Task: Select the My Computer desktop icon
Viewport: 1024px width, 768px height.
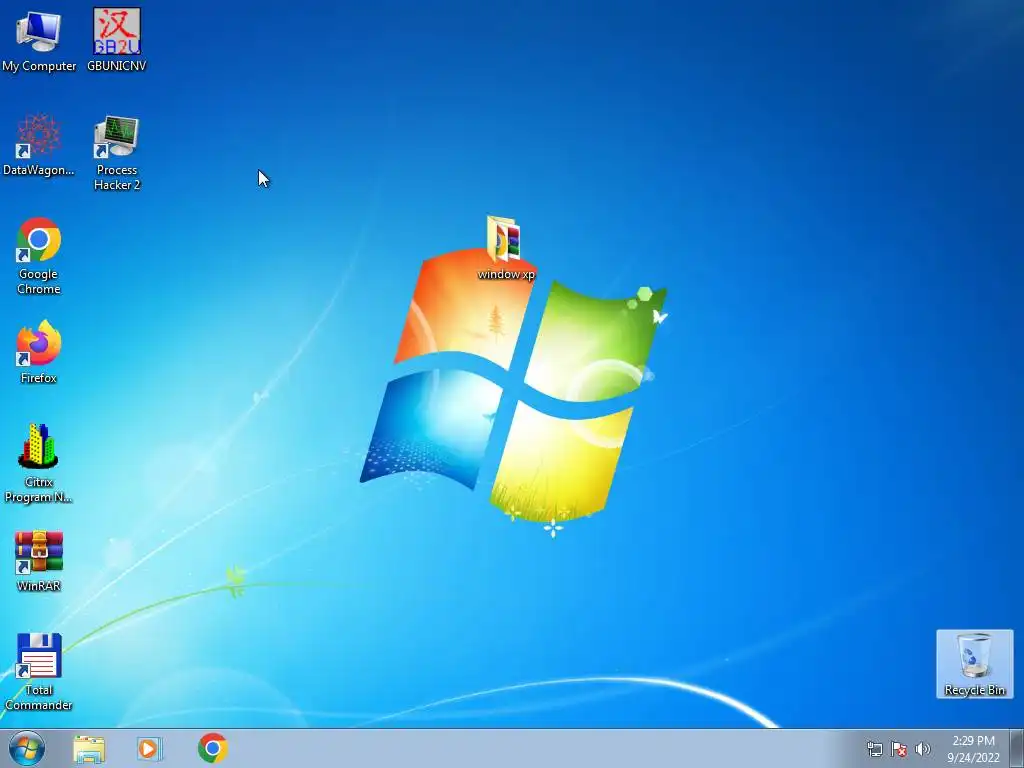Action: 39,39
